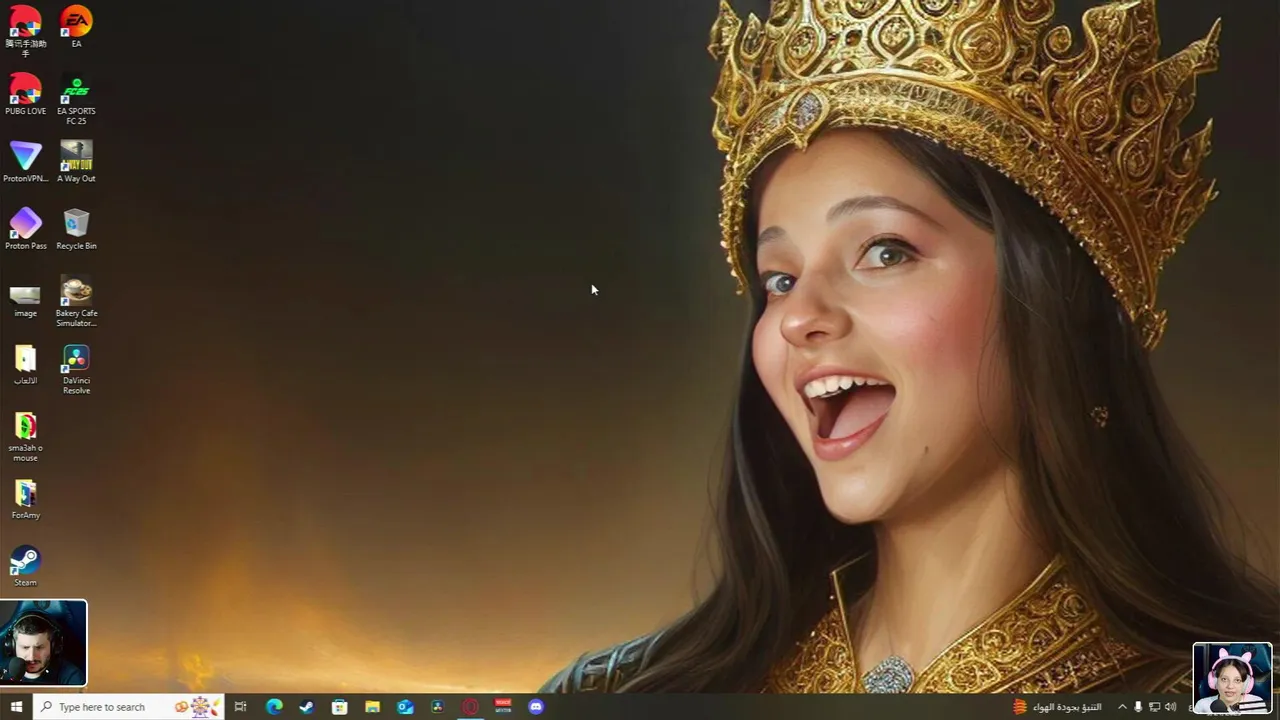Select the PUBG LOVE desktop icon
This screenshot has height=720, width=1280.
point(25,95)
